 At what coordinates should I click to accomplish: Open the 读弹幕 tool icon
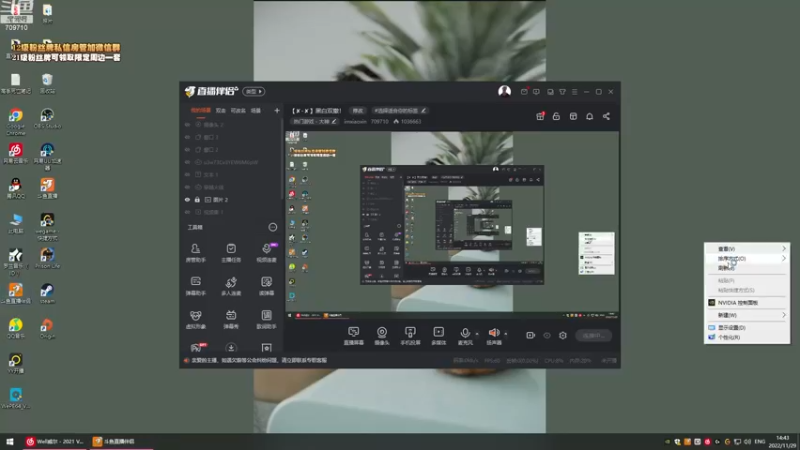tap(266, 286)
